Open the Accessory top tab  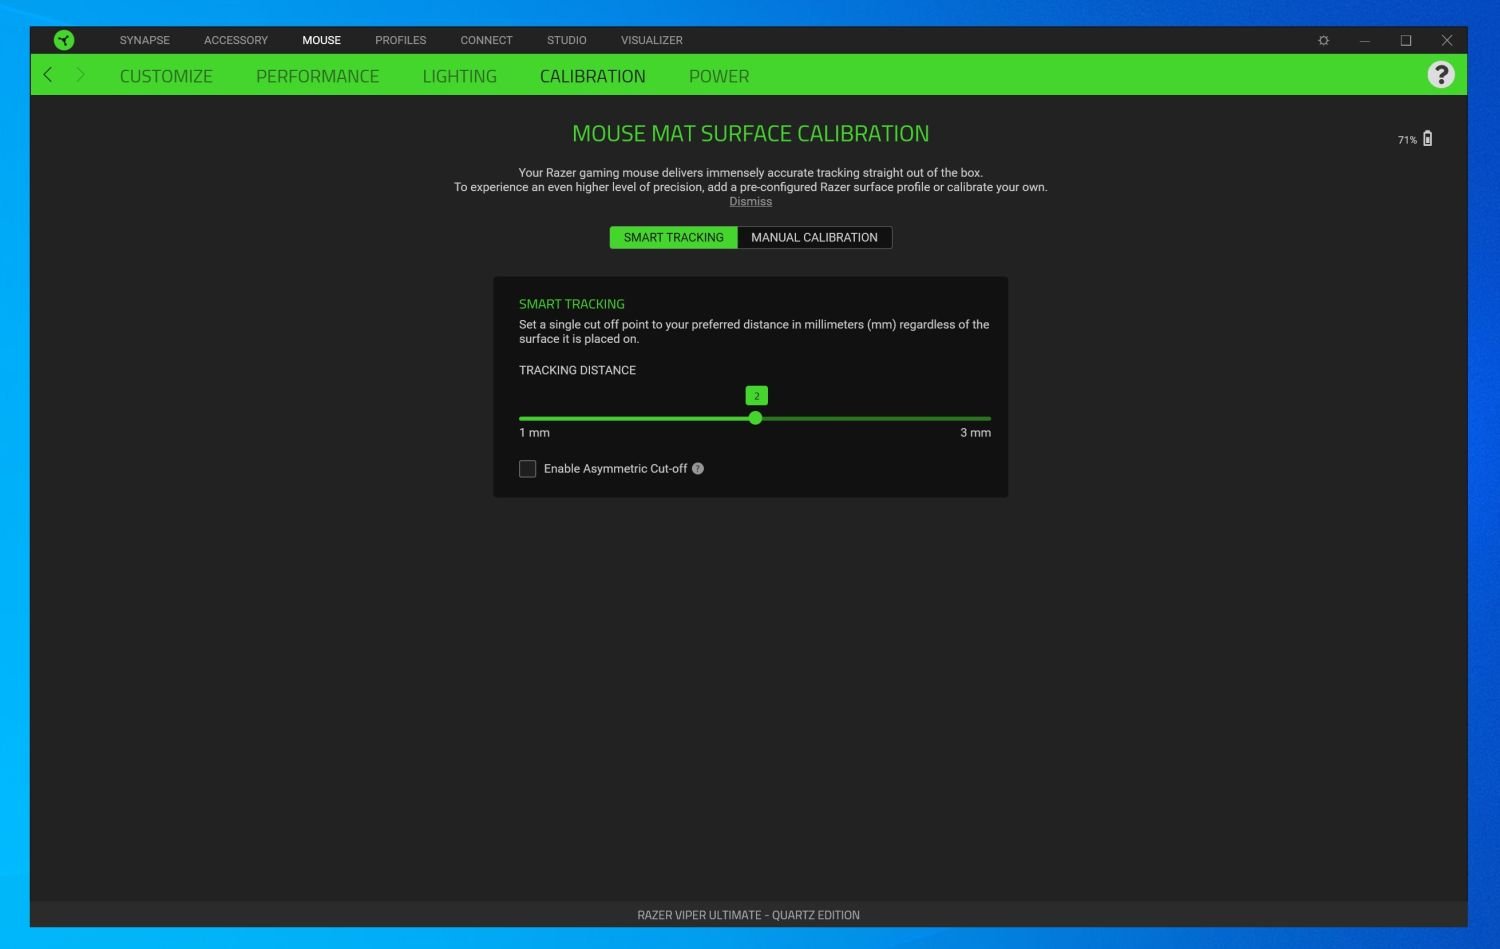coord(236,41)
